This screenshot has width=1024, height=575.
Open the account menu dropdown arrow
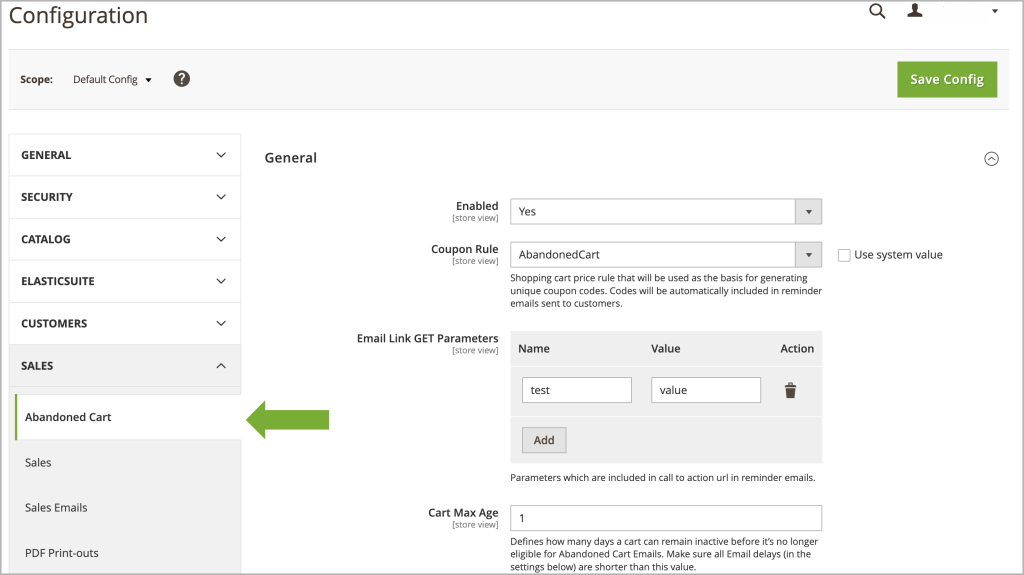995,11
